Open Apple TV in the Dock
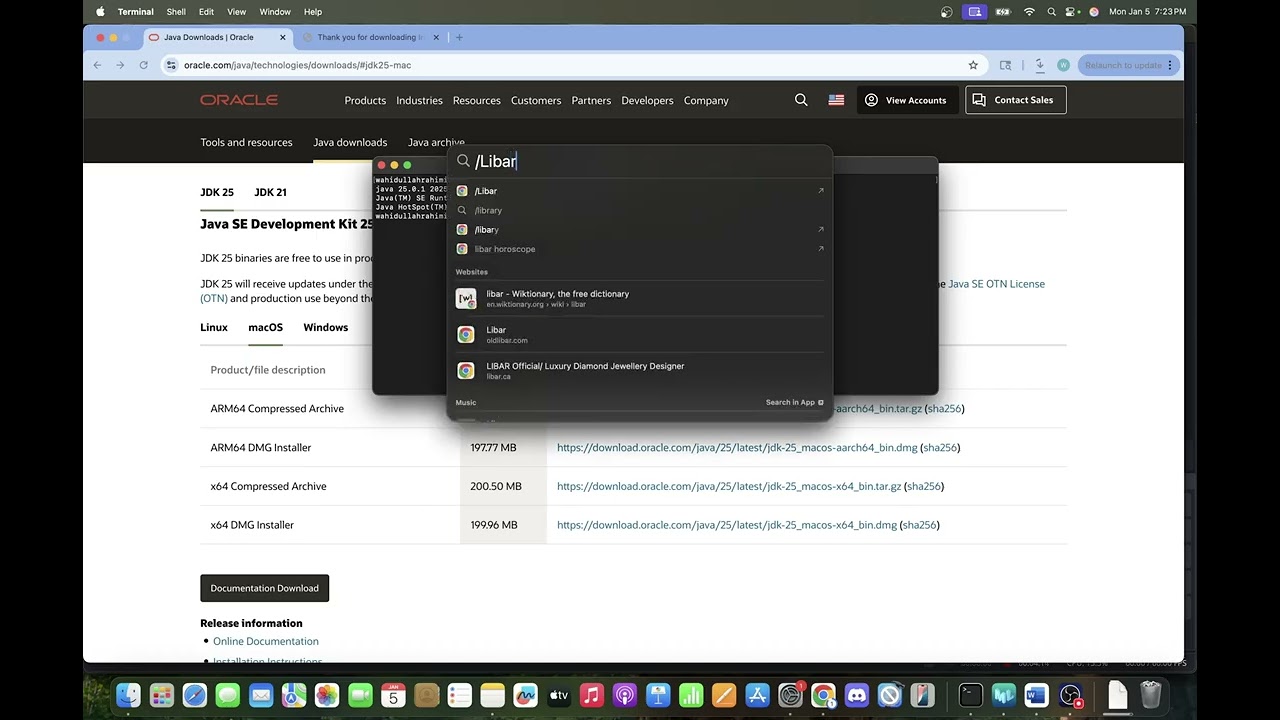Screen dimensions: 1280x720 [x=558, y=695]
